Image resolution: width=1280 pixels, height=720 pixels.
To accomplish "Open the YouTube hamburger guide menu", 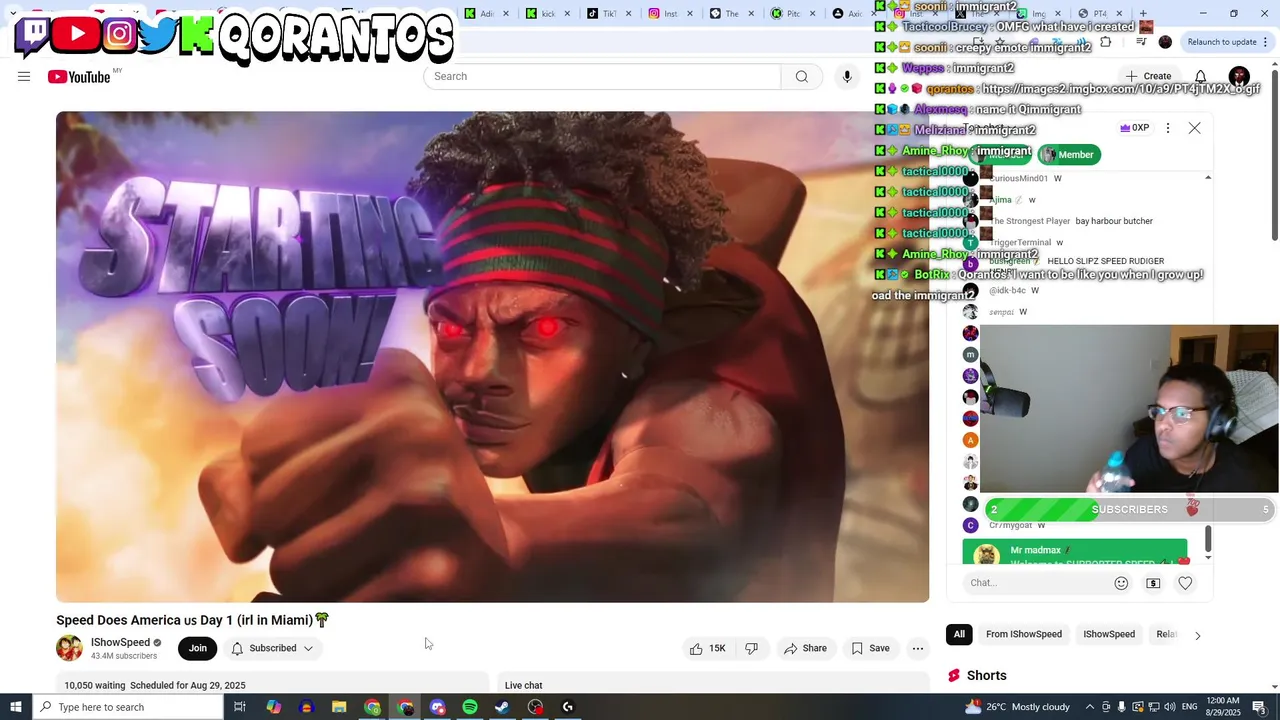I will tap(24, 76).
